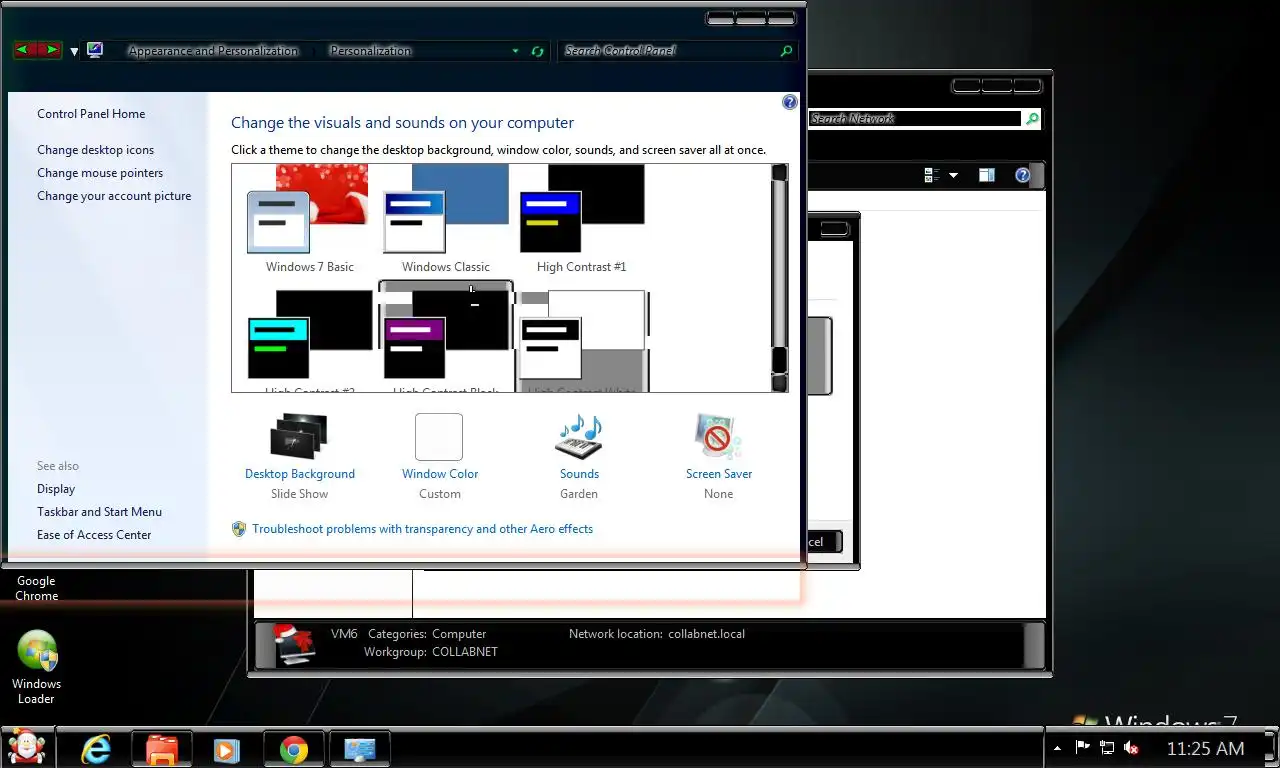Open recent pages dropdown beside navigation arrows
This screenshot has width=1280, height=768.
click(74, 51)
